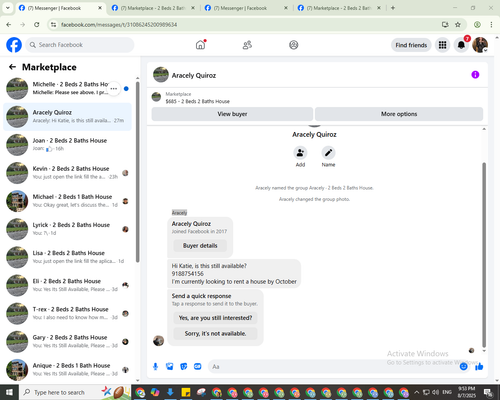Open the taskbar clock showing 9:53 PM
This screenshot has width=500, height=400.
click(466, 392)
